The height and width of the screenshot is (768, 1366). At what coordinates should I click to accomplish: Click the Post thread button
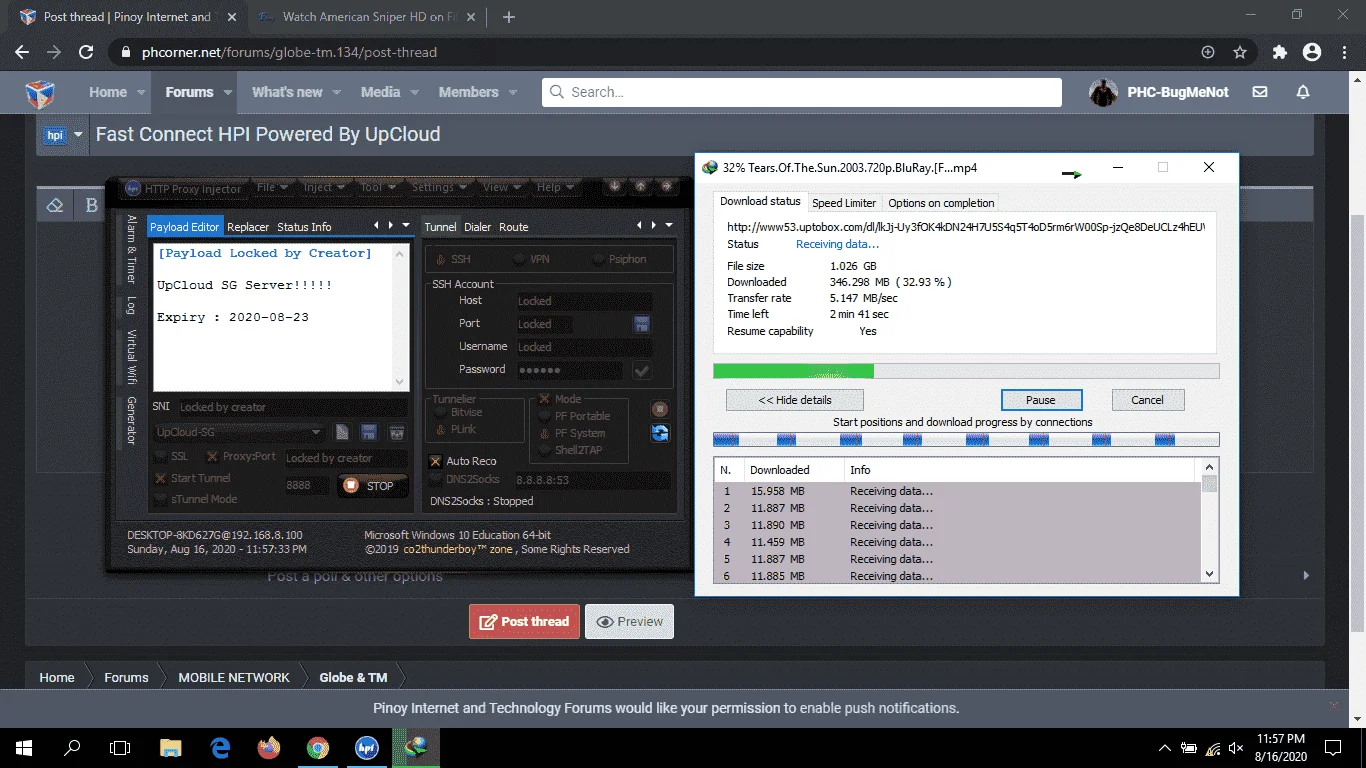pos(524,621)
